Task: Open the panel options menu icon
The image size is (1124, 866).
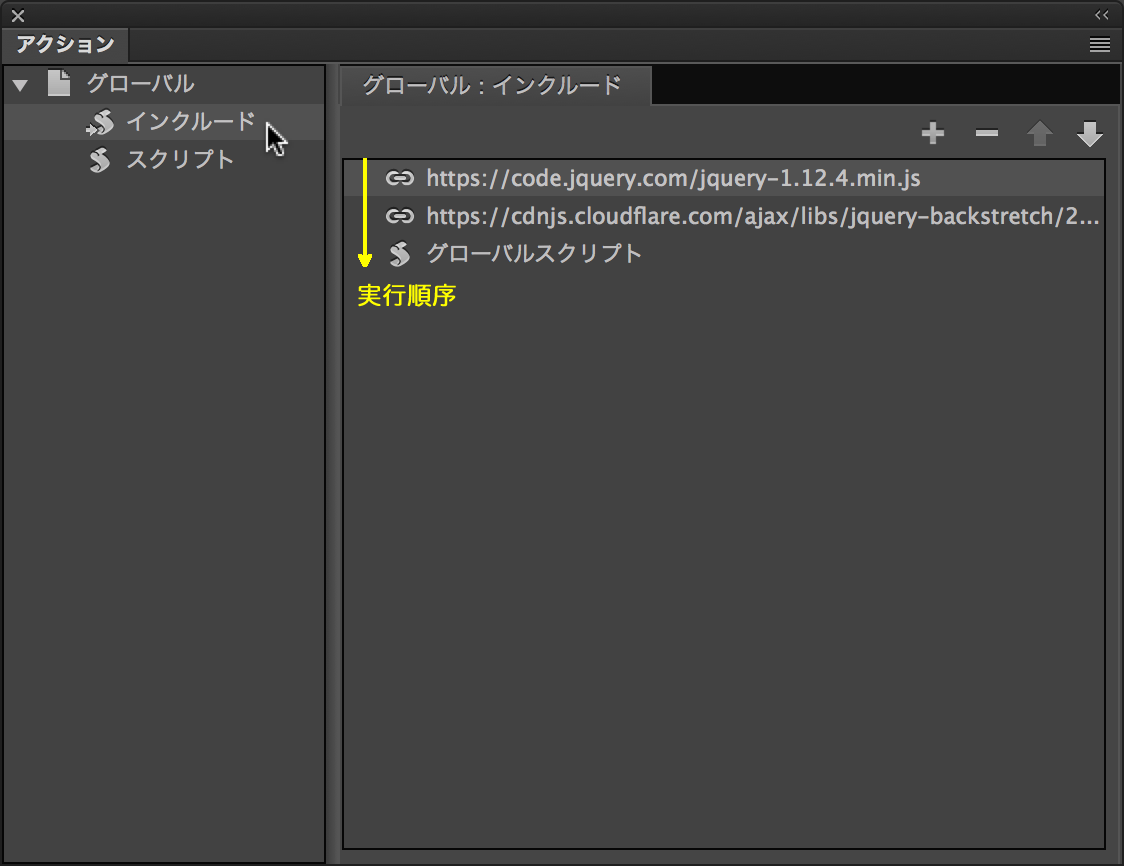Action: coord(1100,45)
